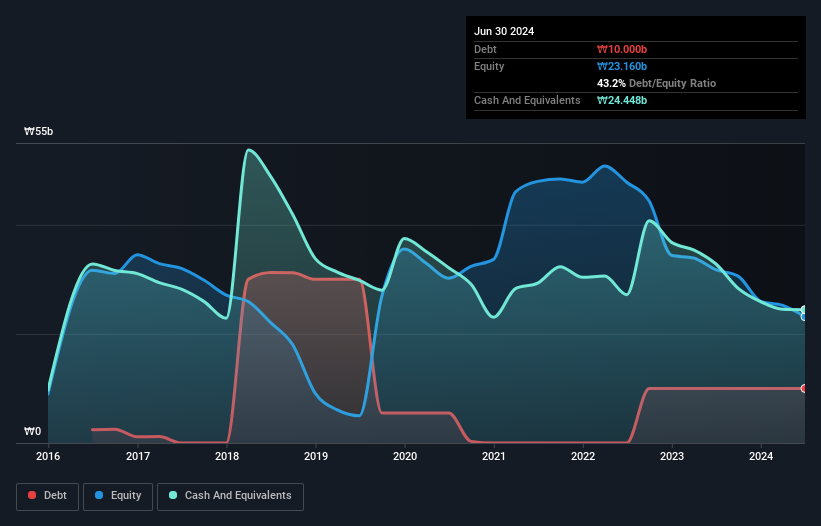
Task: Click the 2019 x-axis label
Action: 316,456
